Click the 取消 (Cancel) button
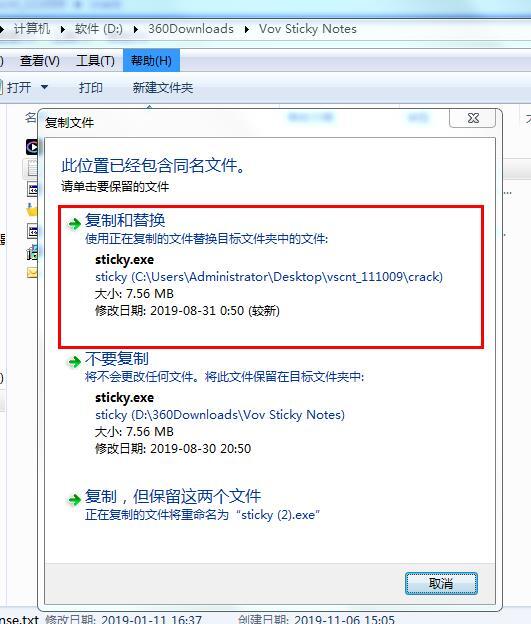 pyautogui.click(x=441, y=584)
